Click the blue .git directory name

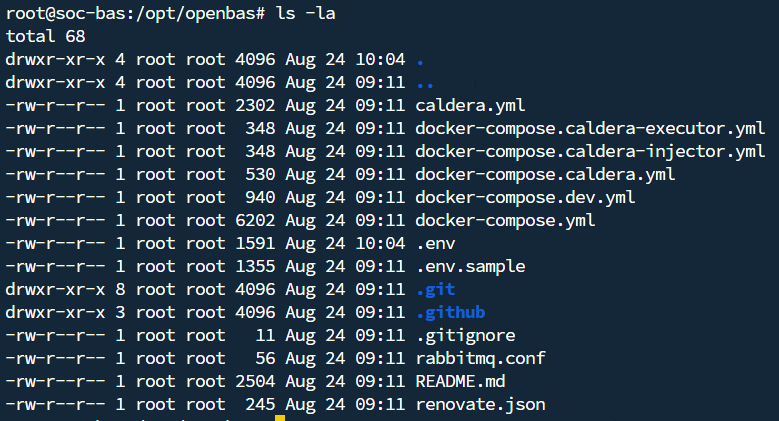[436, 289]
